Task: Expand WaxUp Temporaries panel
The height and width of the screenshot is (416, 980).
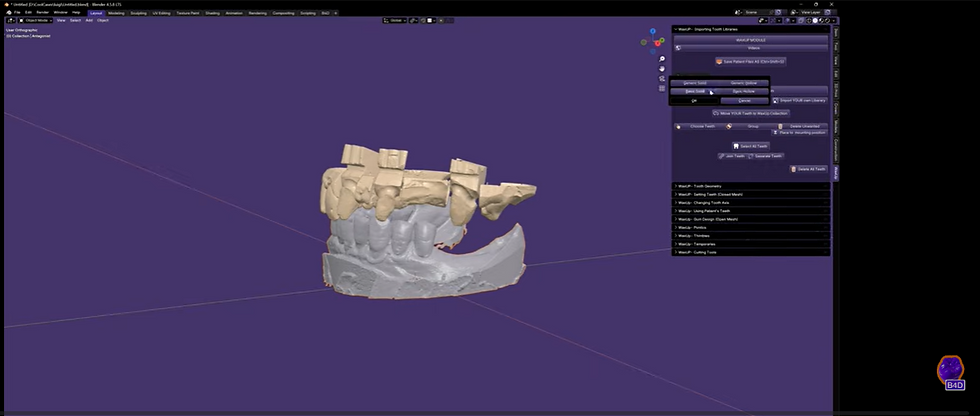Action: pyautogui.click(x=751, y=244)
